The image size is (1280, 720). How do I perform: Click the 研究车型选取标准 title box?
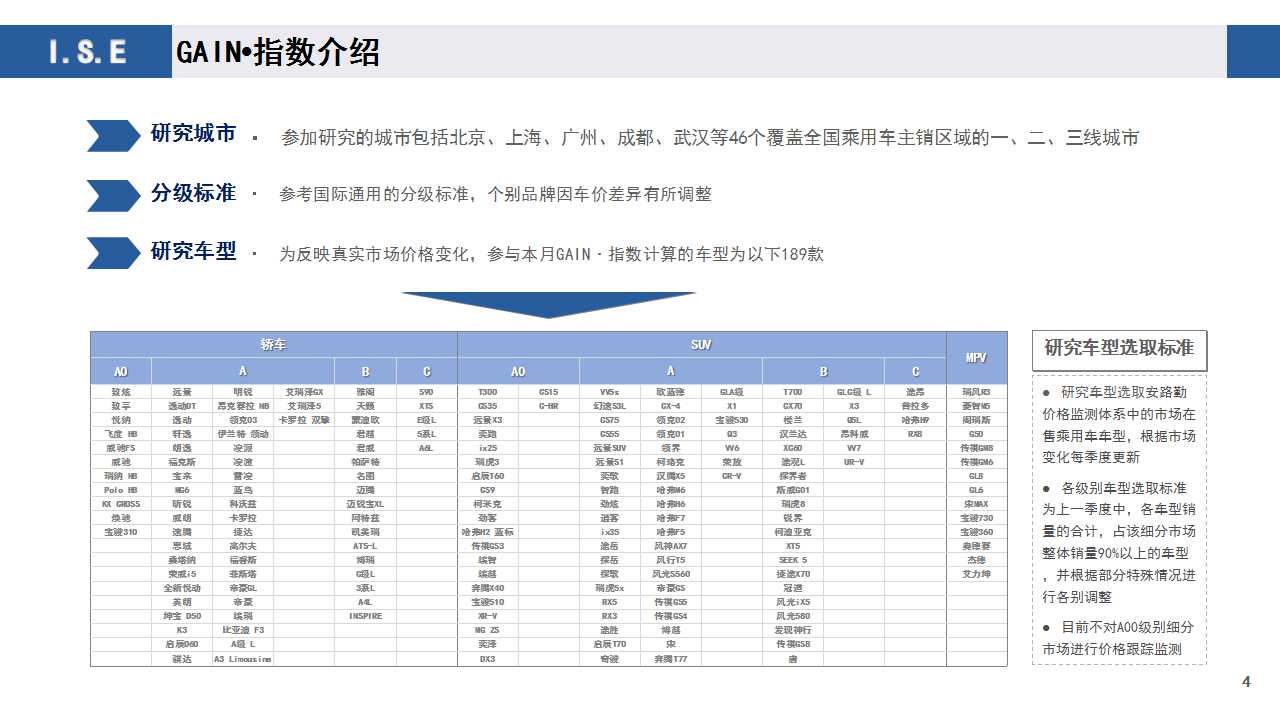[x=1119, y=349]
